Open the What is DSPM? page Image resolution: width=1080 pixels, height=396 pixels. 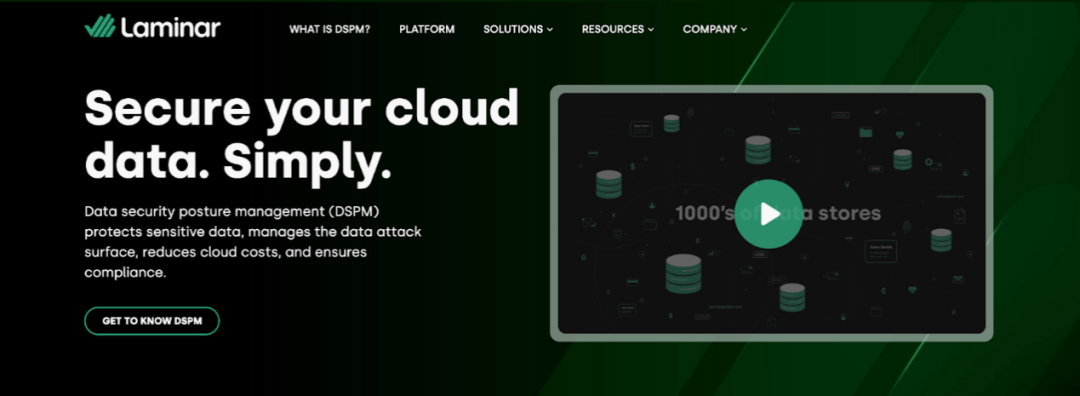click(x=329, y=29)
